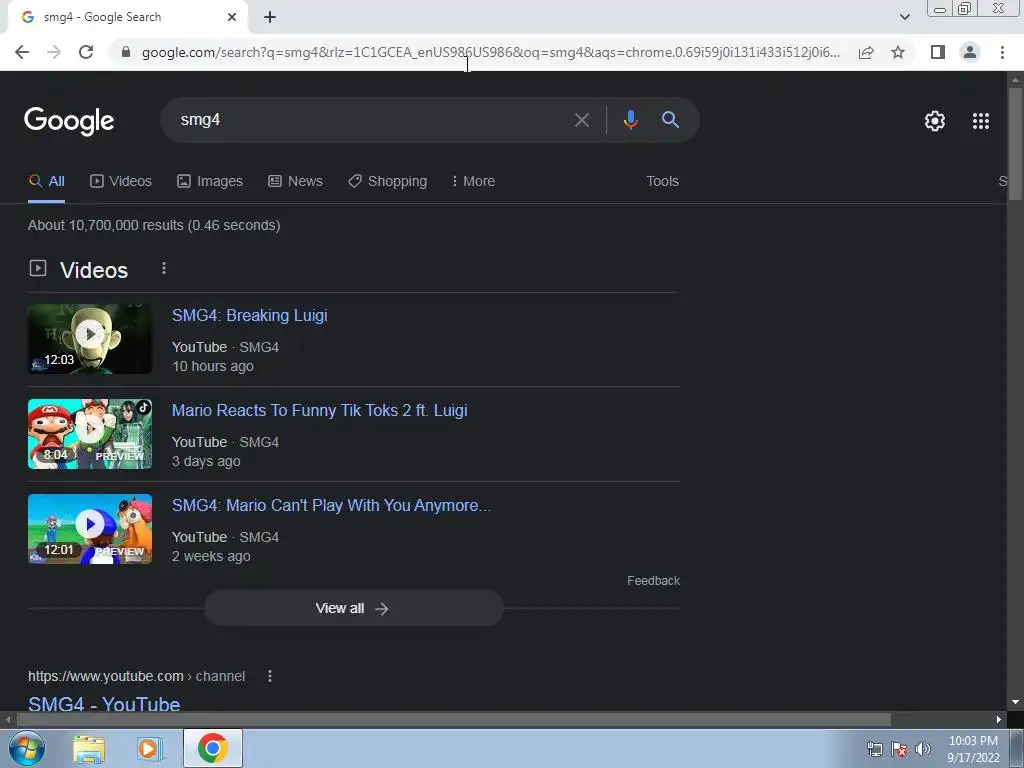Reload the page with the refresh icon
Screen dimensions: 1024x768
click(86, 52)
